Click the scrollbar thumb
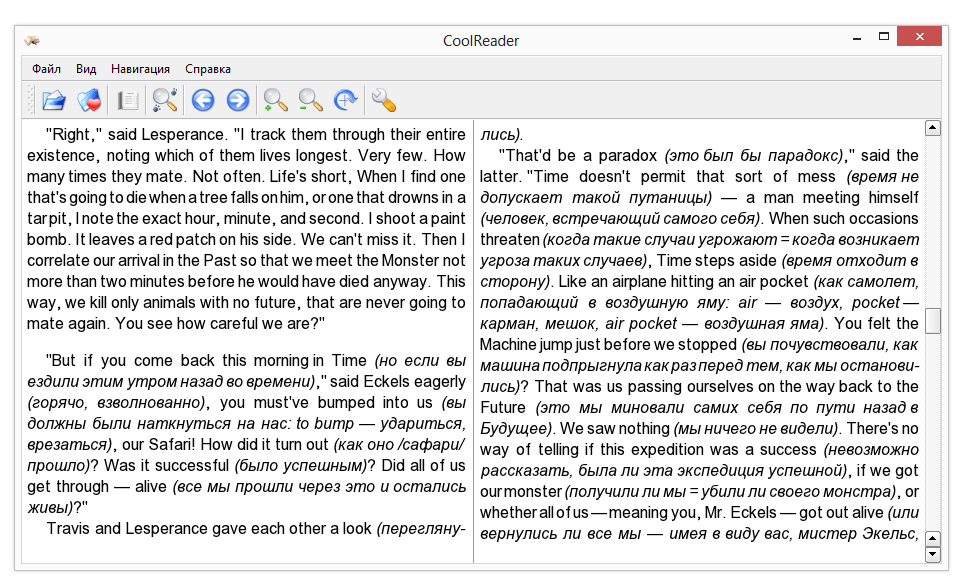965x584 pixels. (933, 321)
